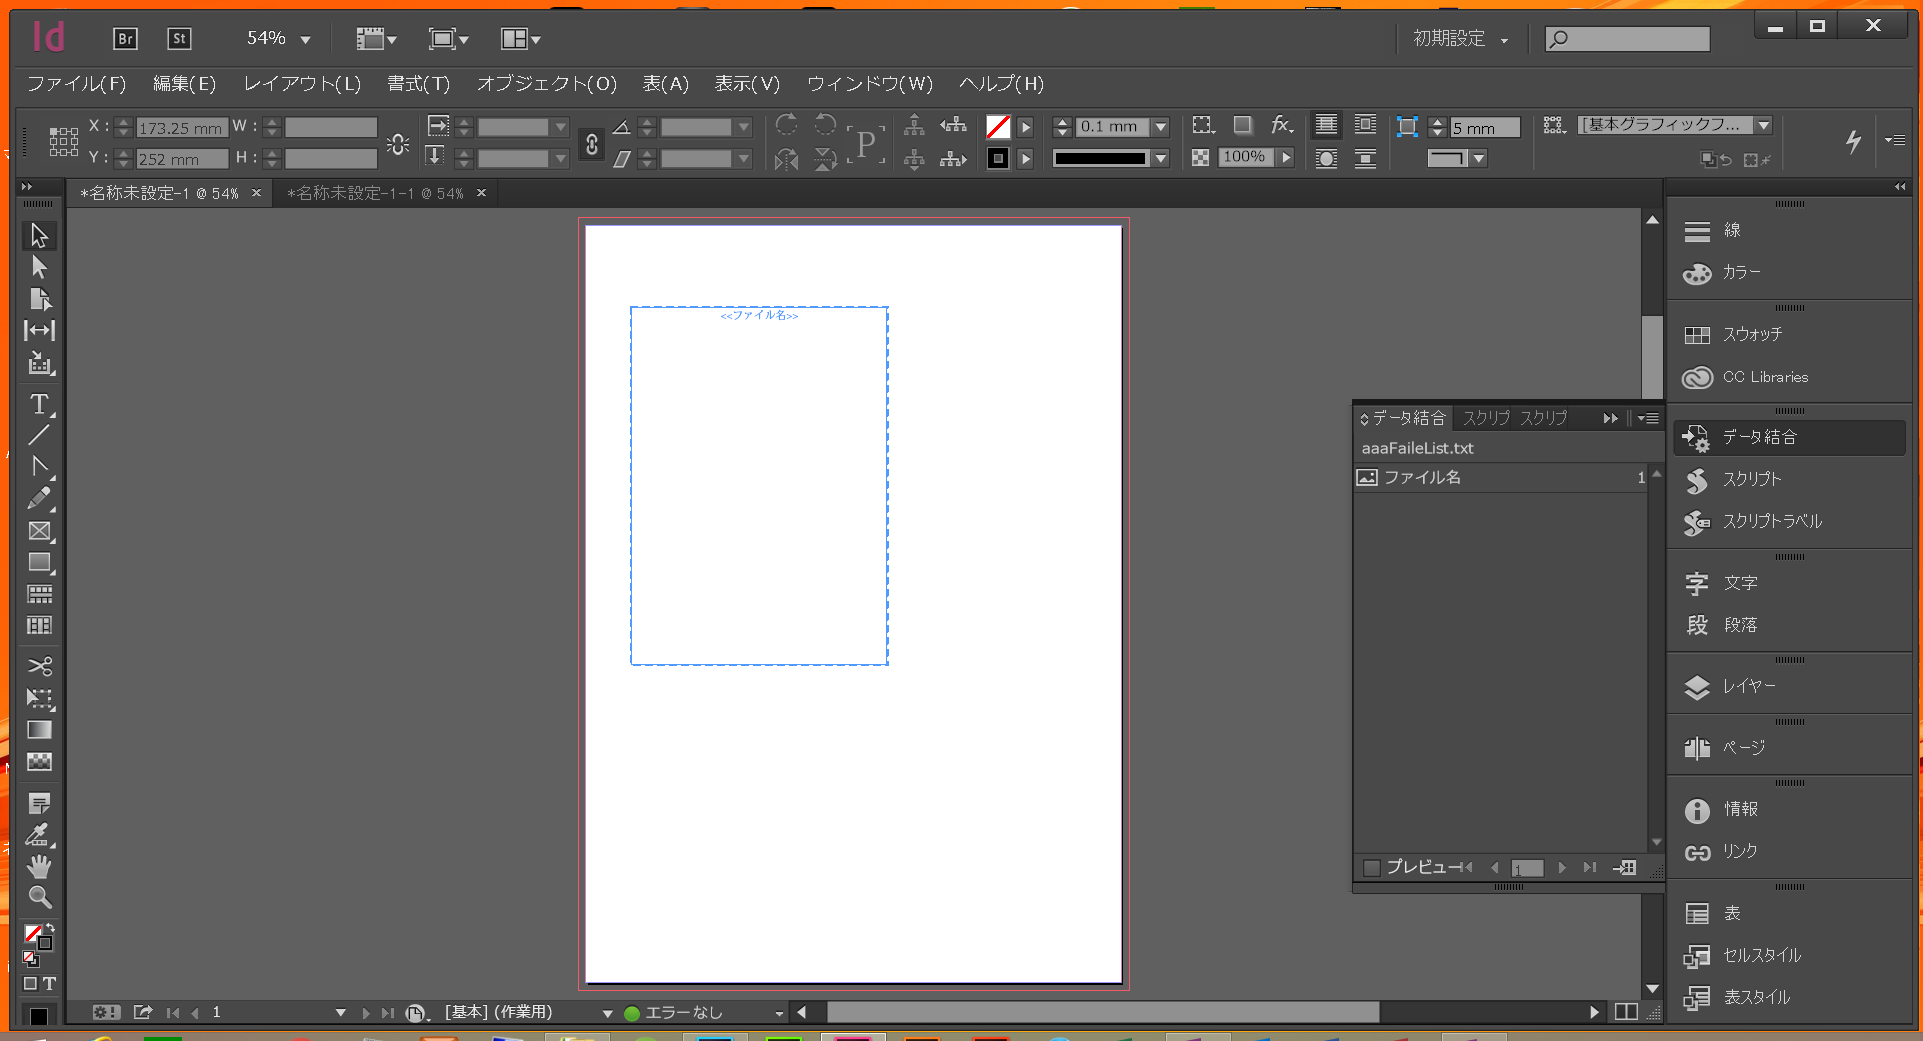Open the オブジェクト(O) menu
This screenshot has height=1041, width=1923.
546,84
